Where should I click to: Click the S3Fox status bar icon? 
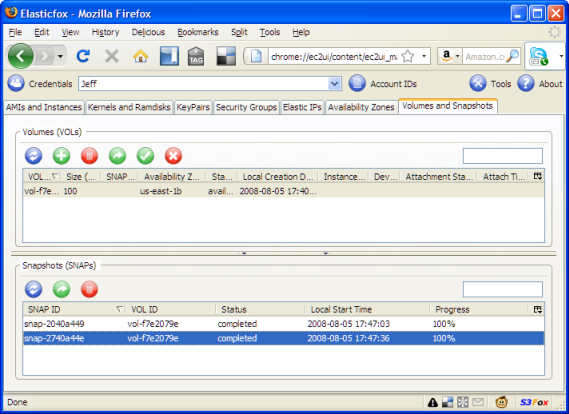coord(534,402)
